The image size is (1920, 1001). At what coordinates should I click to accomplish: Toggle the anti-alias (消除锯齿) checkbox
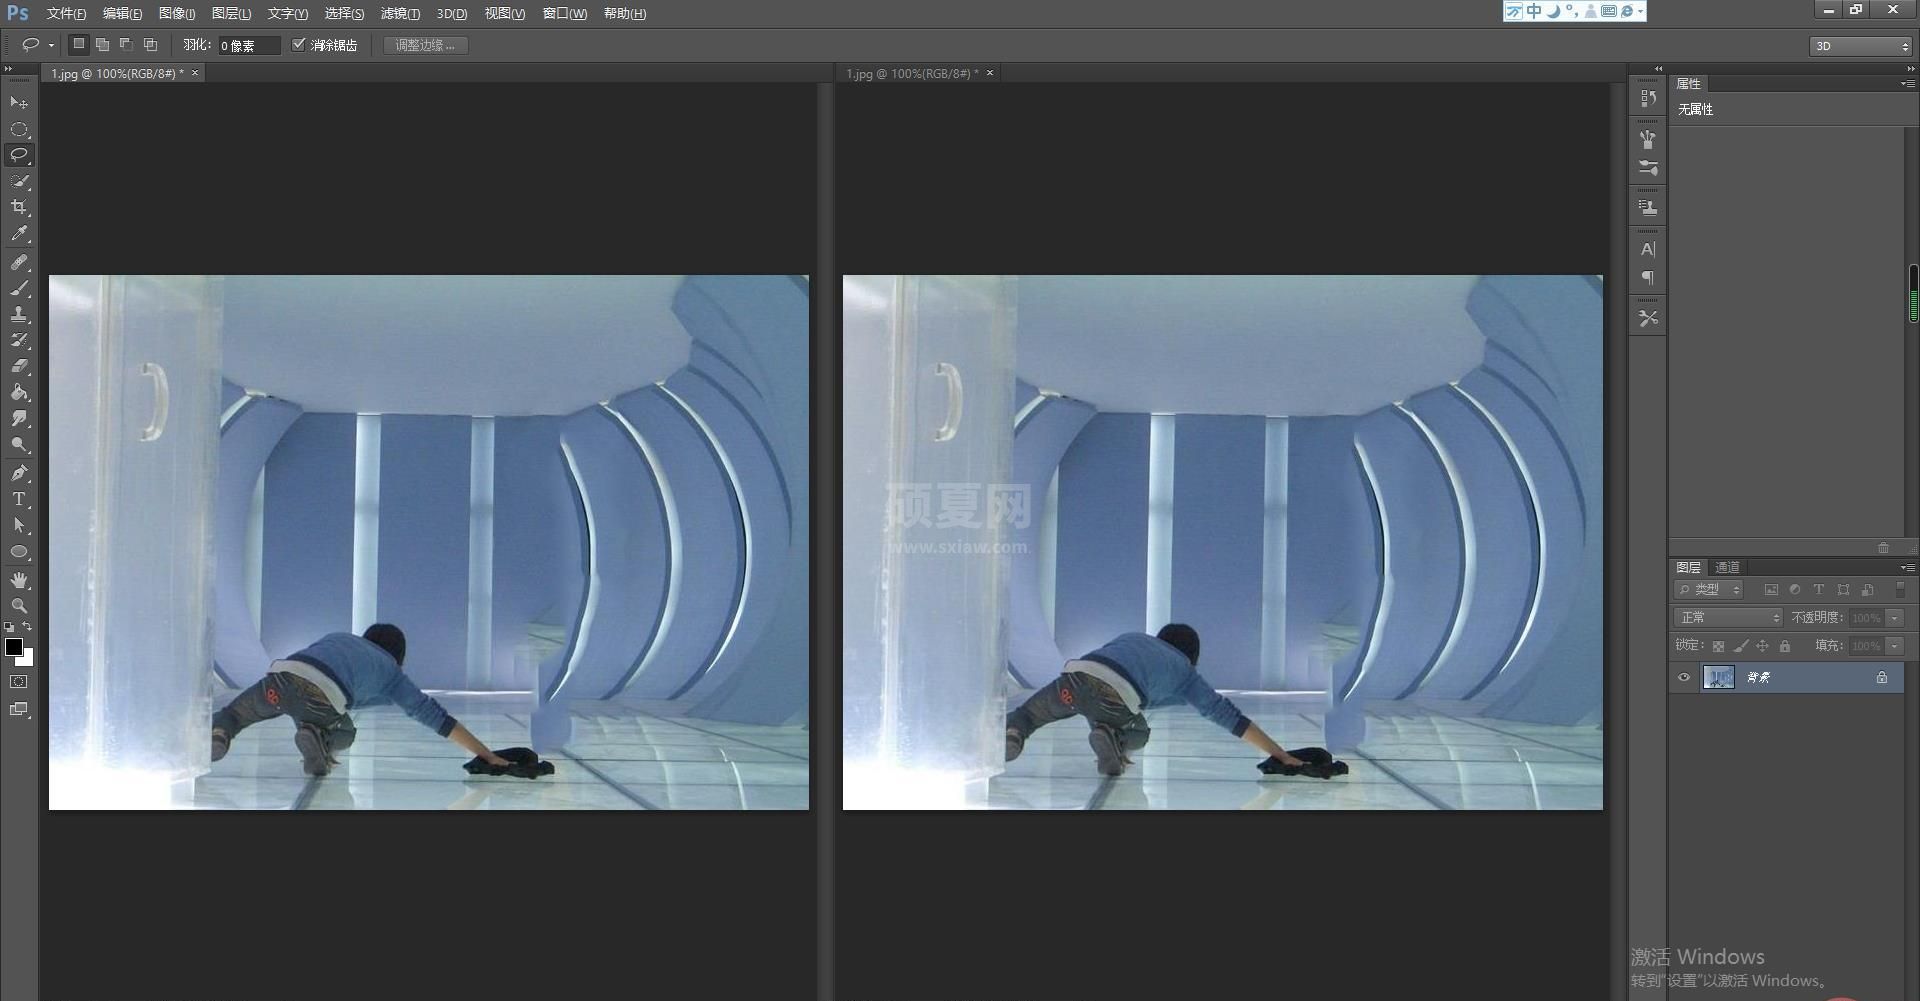[x=298, y=45]
